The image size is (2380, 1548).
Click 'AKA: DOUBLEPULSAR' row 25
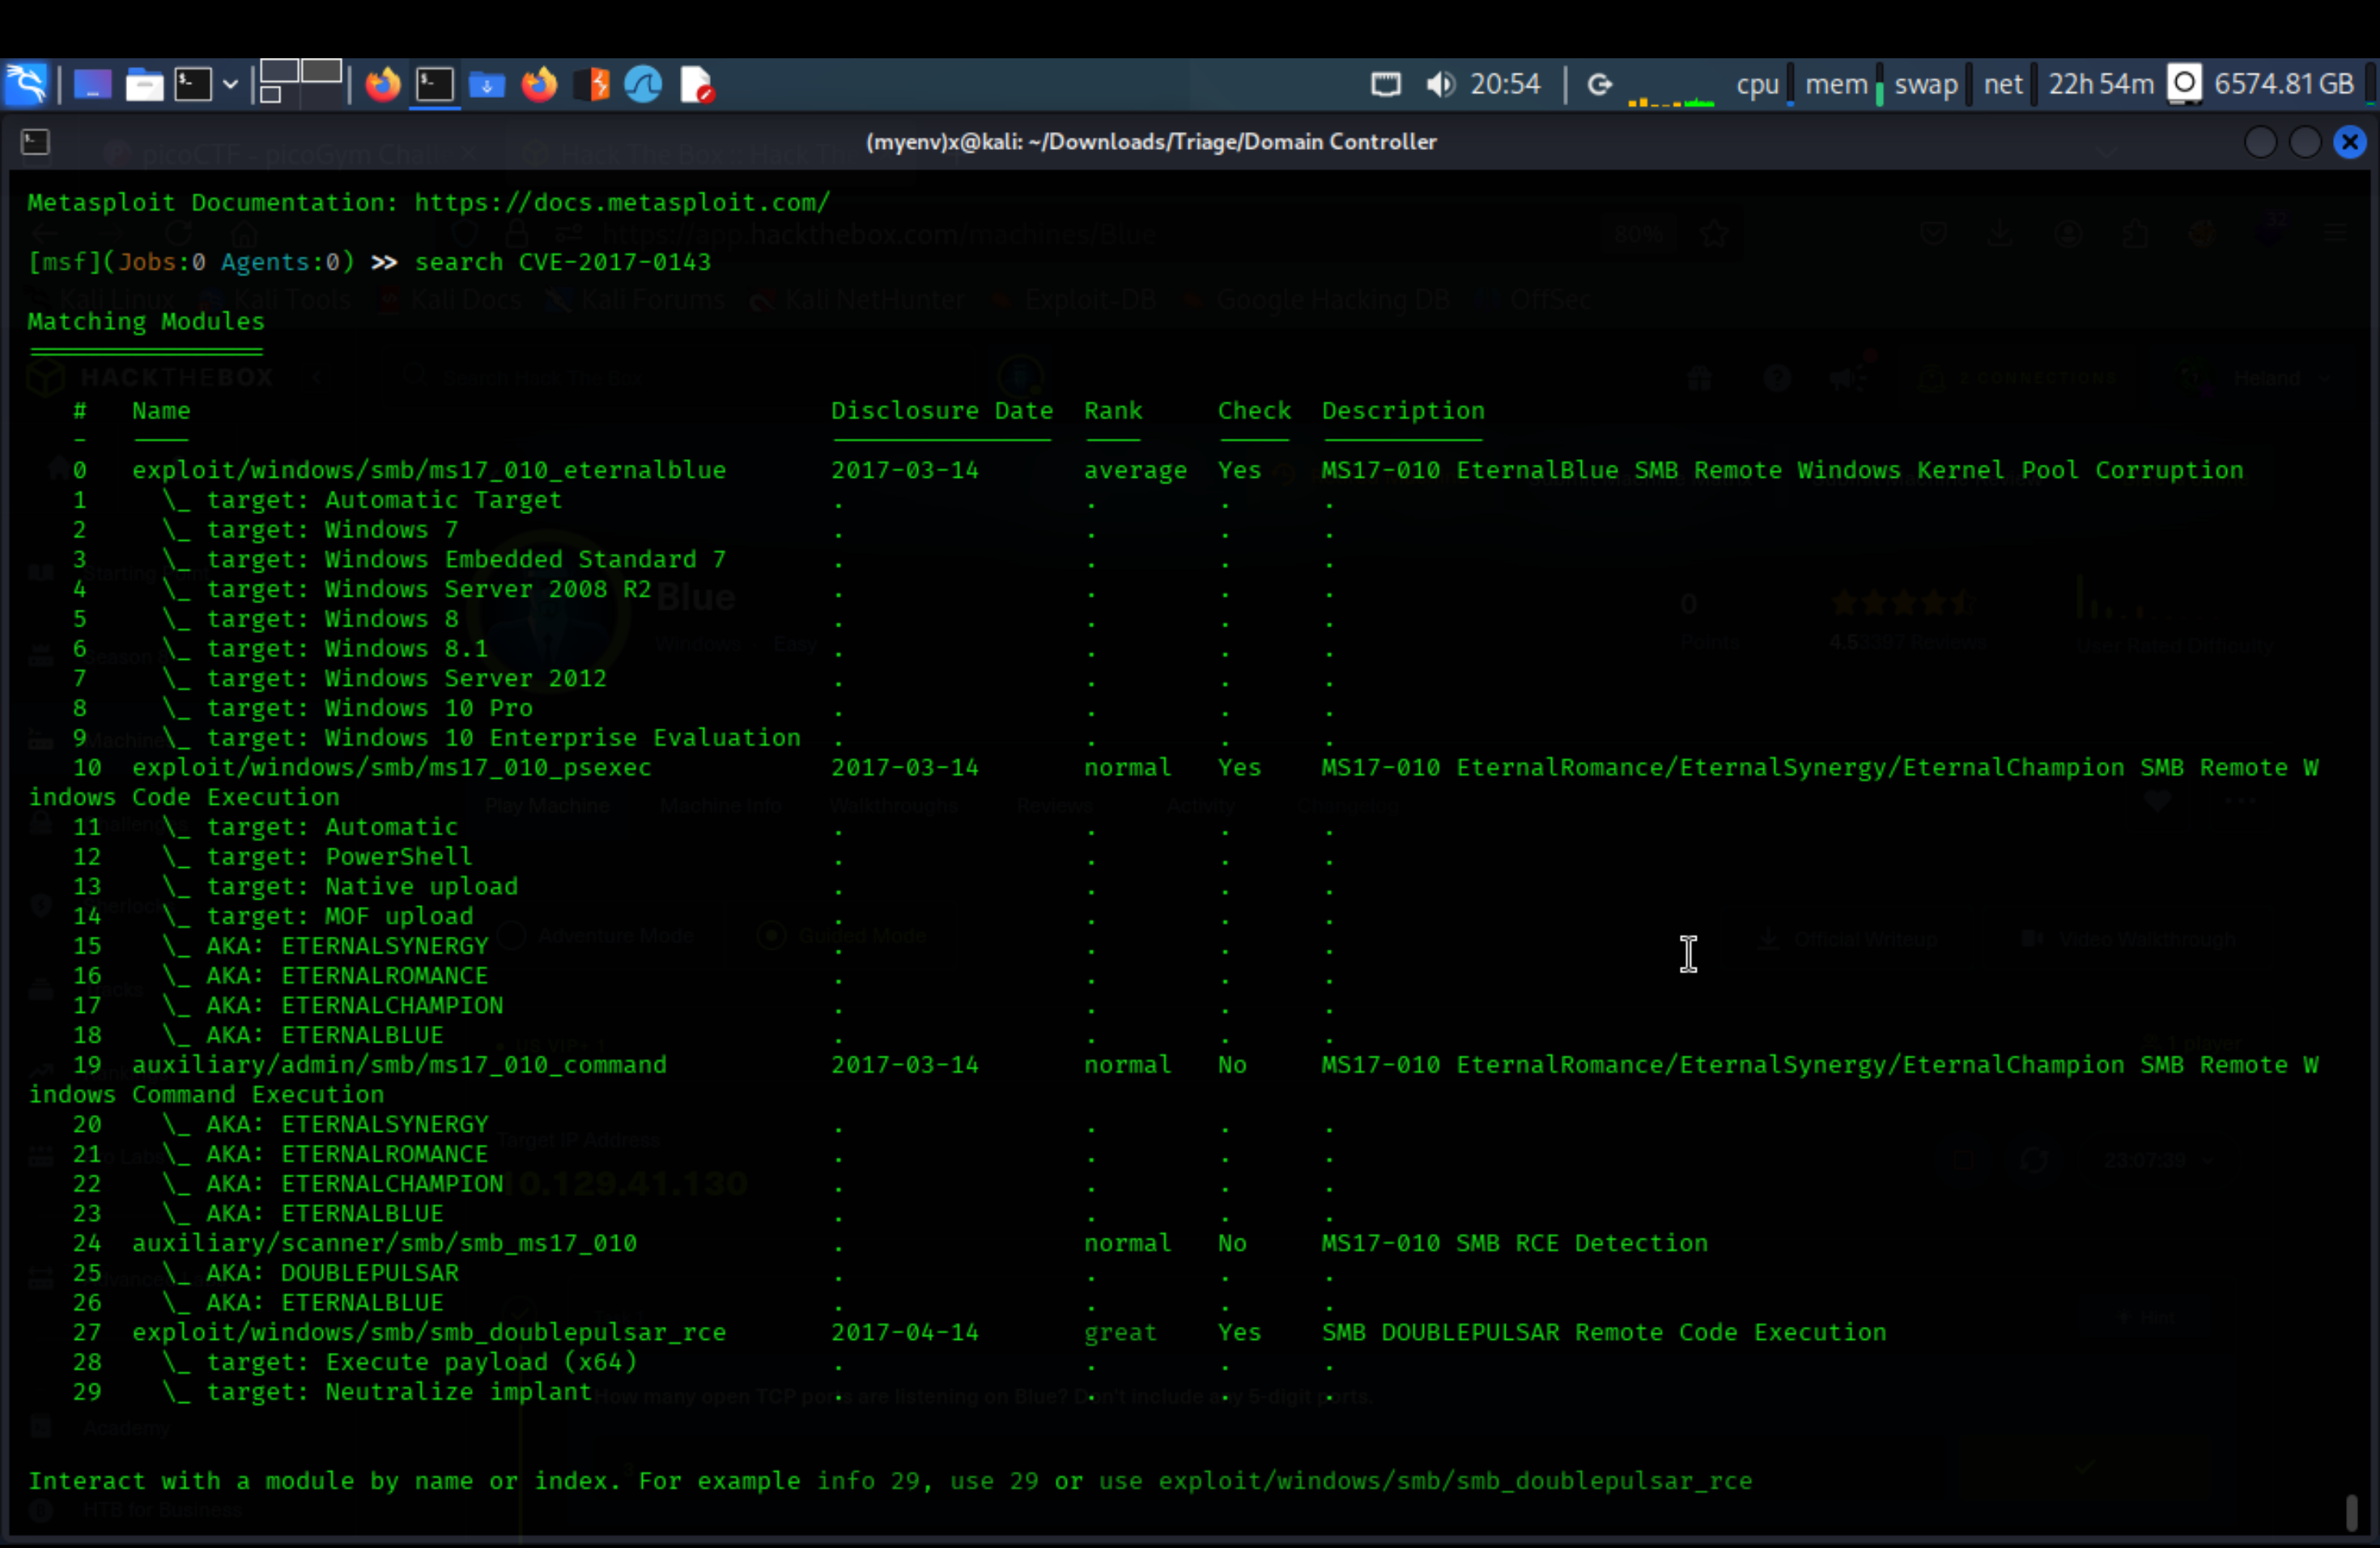(x=332, y=1273)
